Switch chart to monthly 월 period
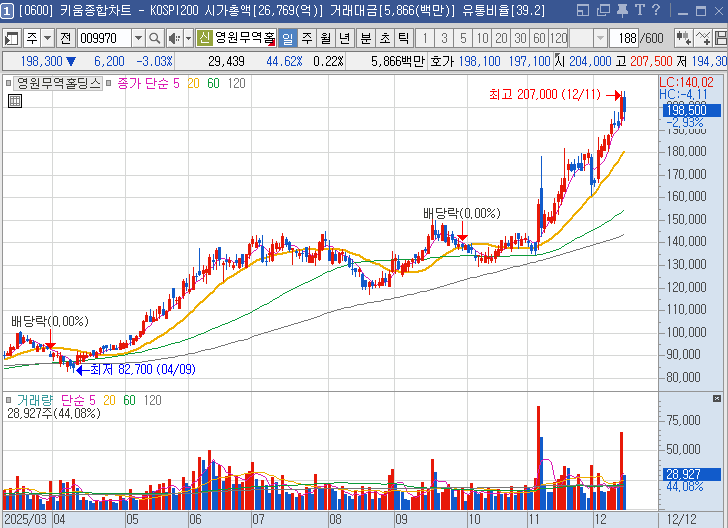Viewport: 728px width, 528px height. 325,38
